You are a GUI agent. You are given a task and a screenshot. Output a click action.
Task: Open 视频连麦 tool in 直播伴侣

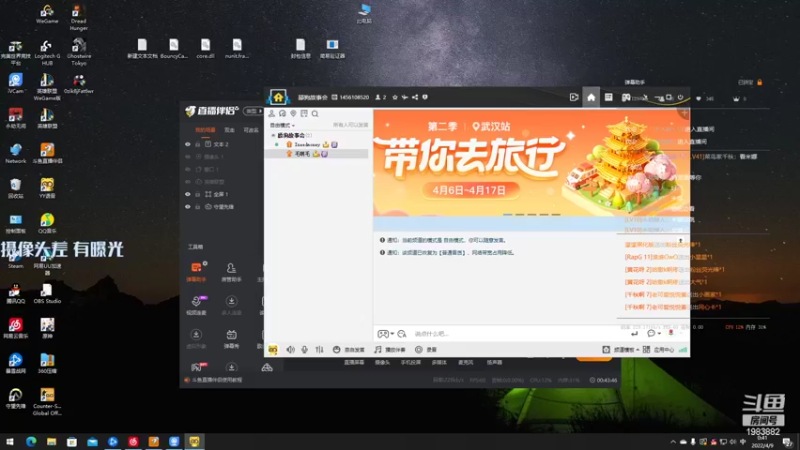[x=196, y=305]
